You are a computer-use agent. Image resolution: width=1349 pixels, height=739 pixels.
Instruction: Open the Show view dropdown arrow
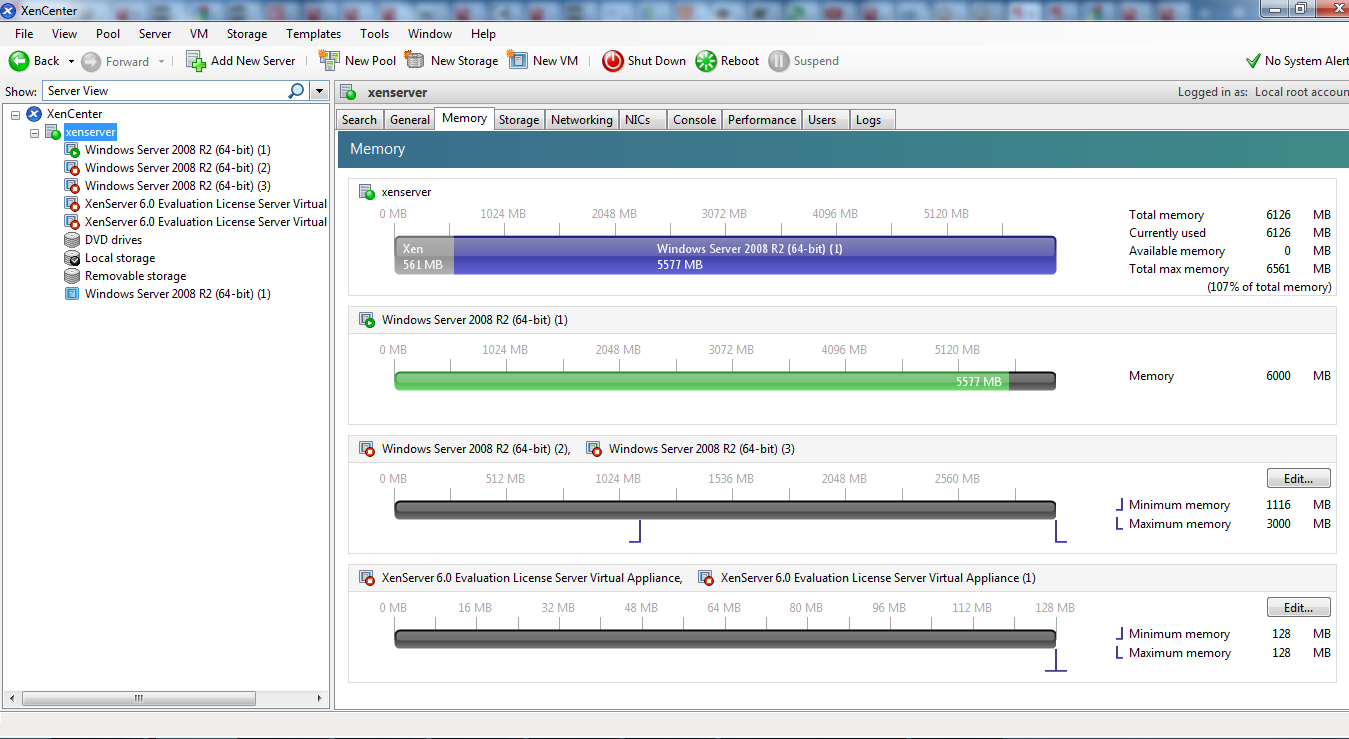320,91
